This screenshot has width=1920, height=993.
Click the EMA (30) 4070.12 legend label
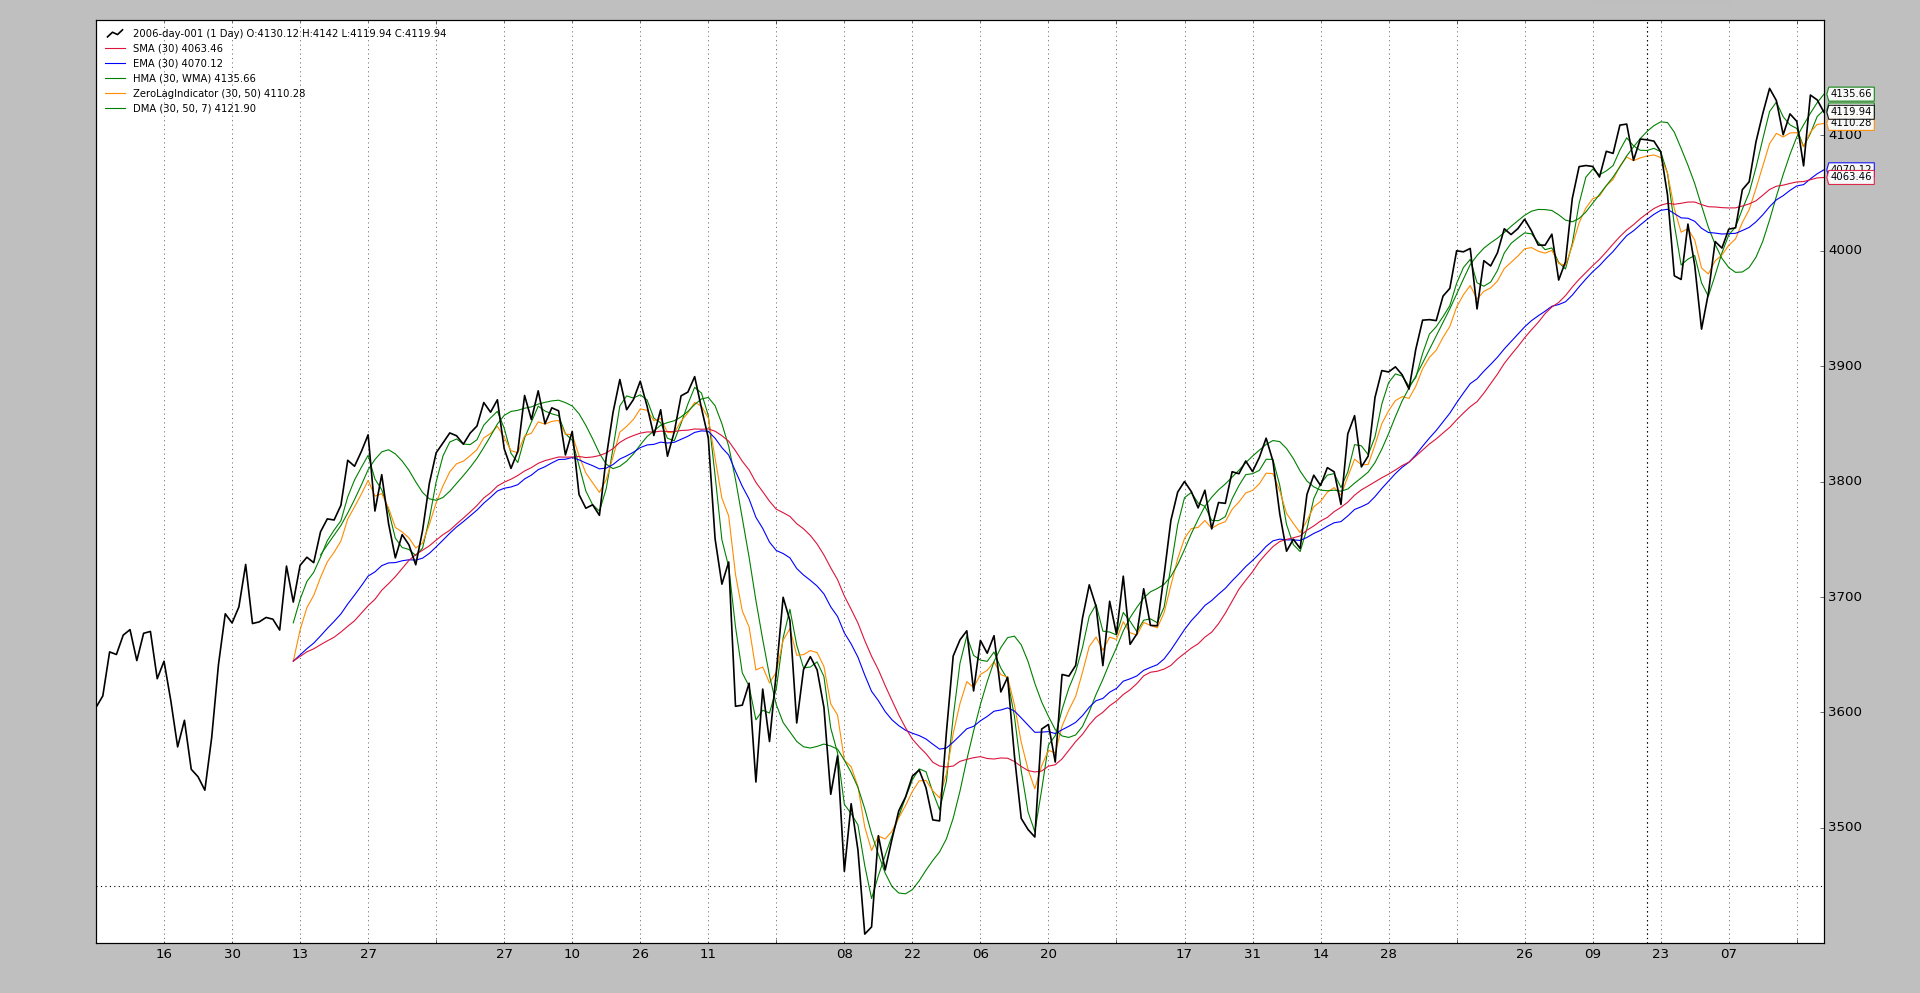click(177, 64)
